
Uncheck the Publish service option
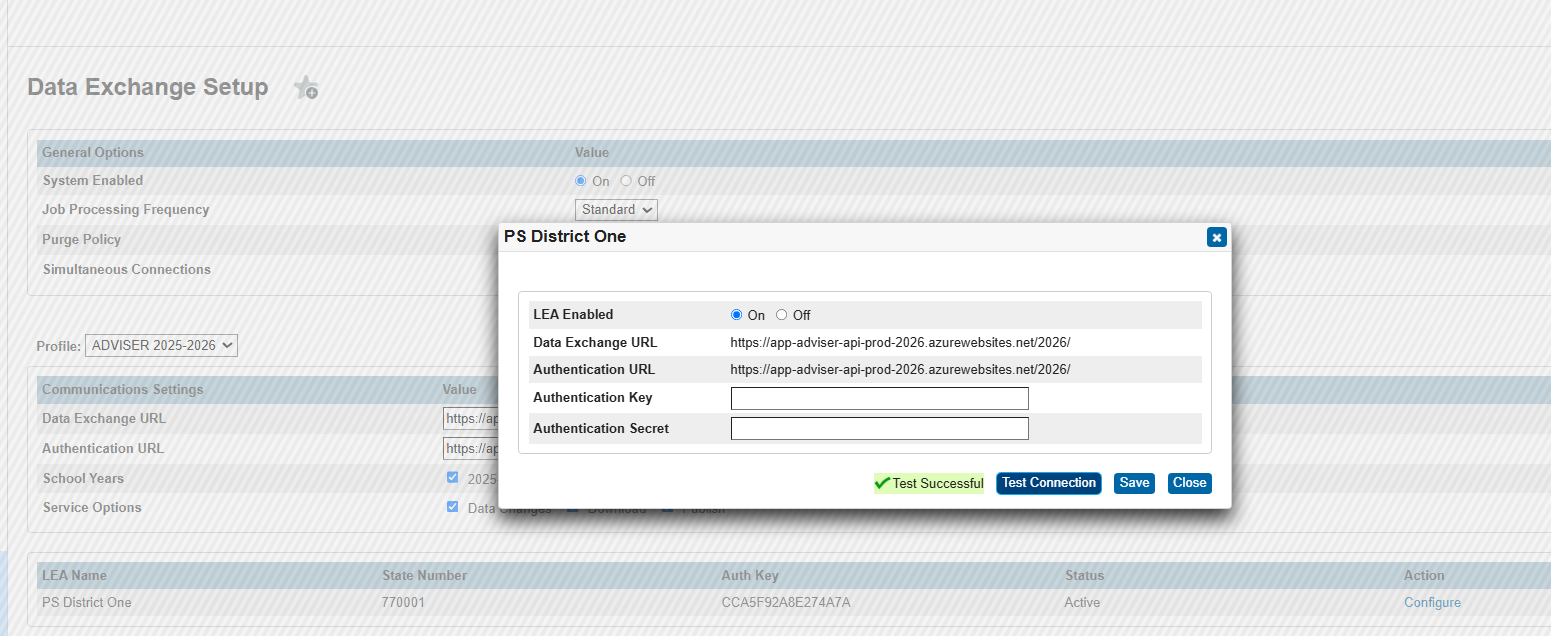click(x=666, y=507)
